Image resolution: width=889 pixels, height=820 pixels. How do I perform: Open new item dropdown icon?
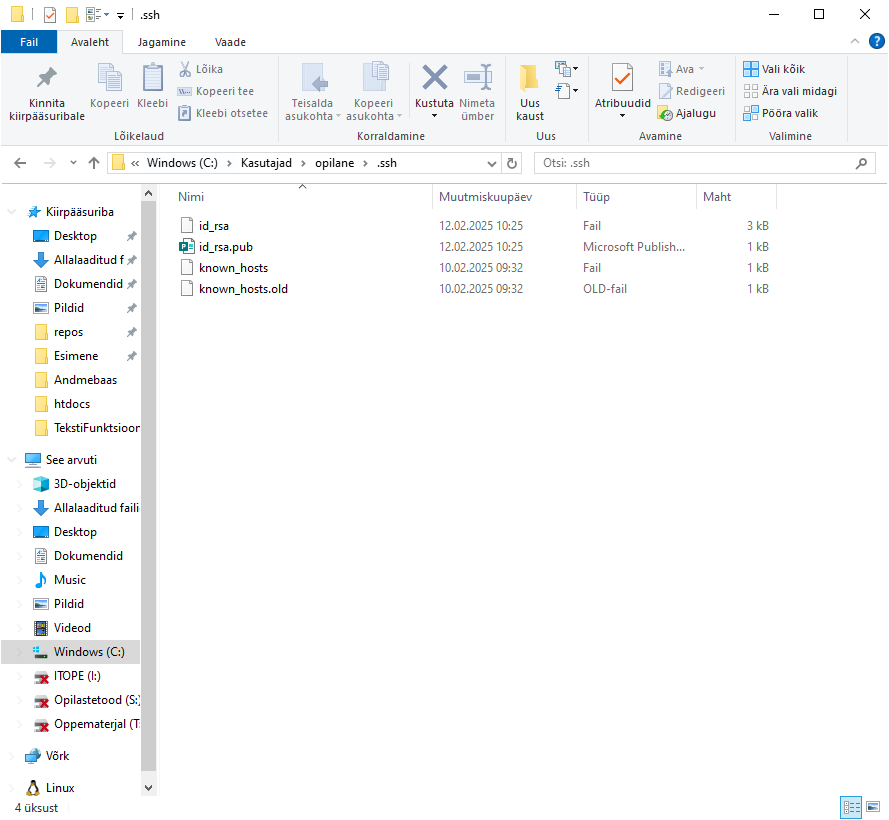[x=566, y=69]
